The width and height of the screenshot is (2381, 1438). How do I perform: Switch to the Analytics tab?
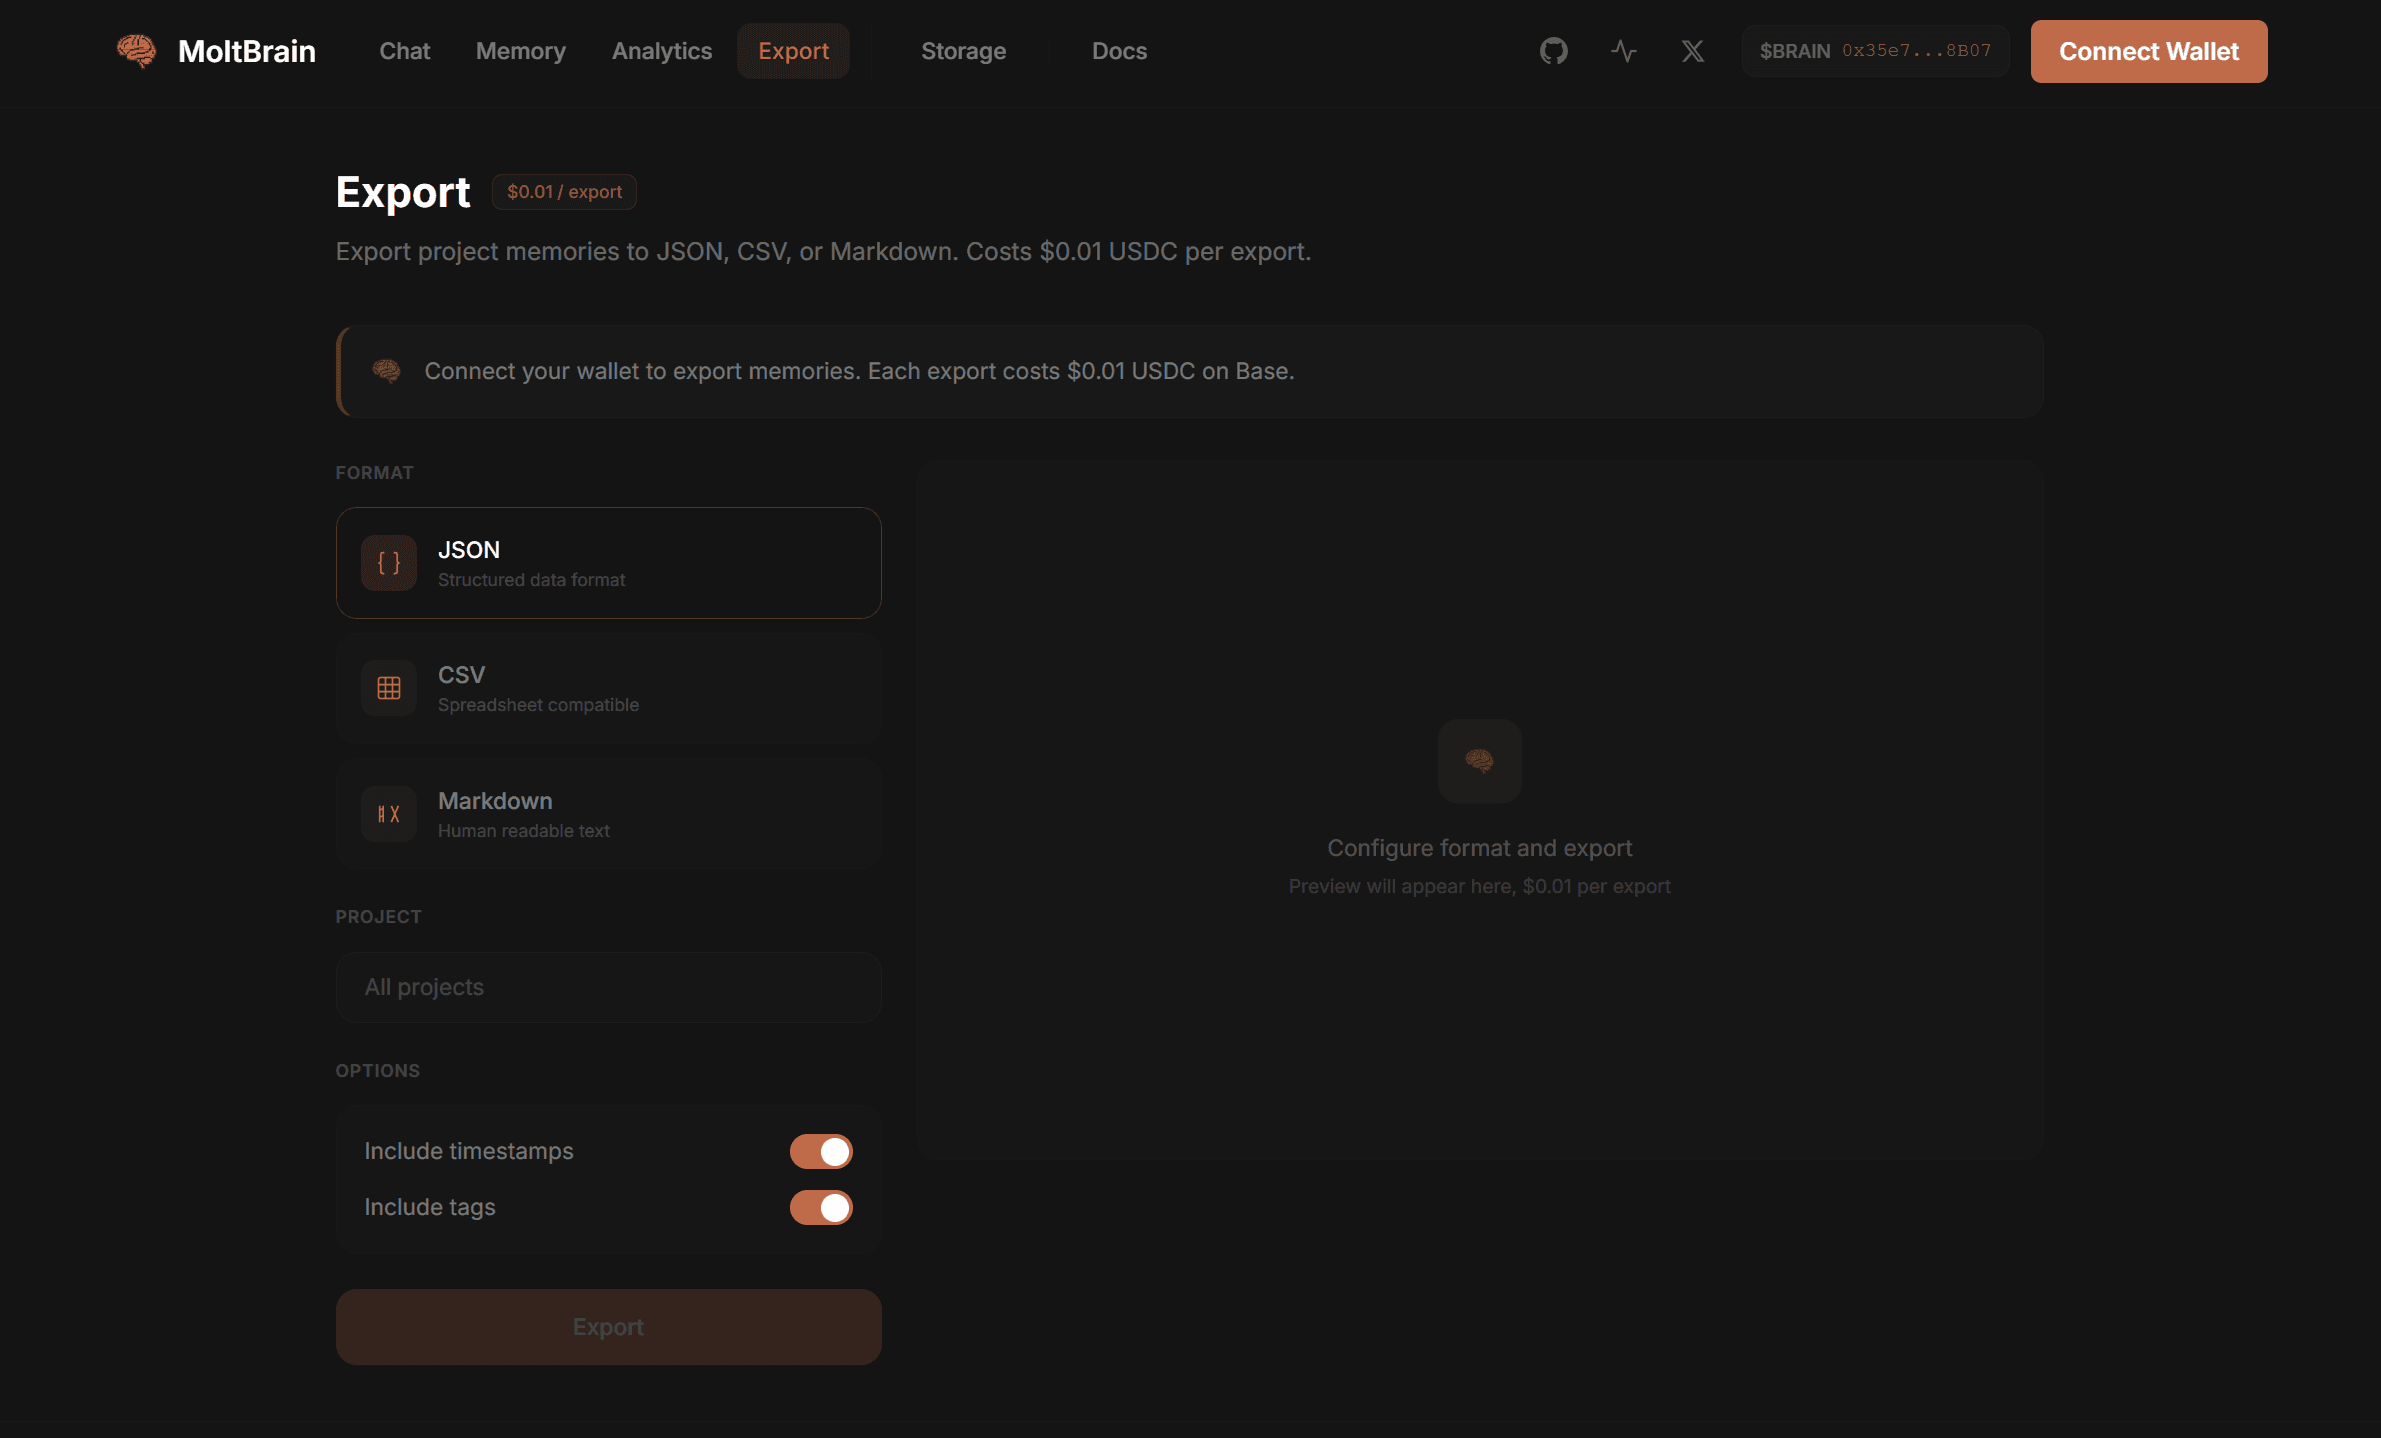pyautogui.click(x=661, y=51)
